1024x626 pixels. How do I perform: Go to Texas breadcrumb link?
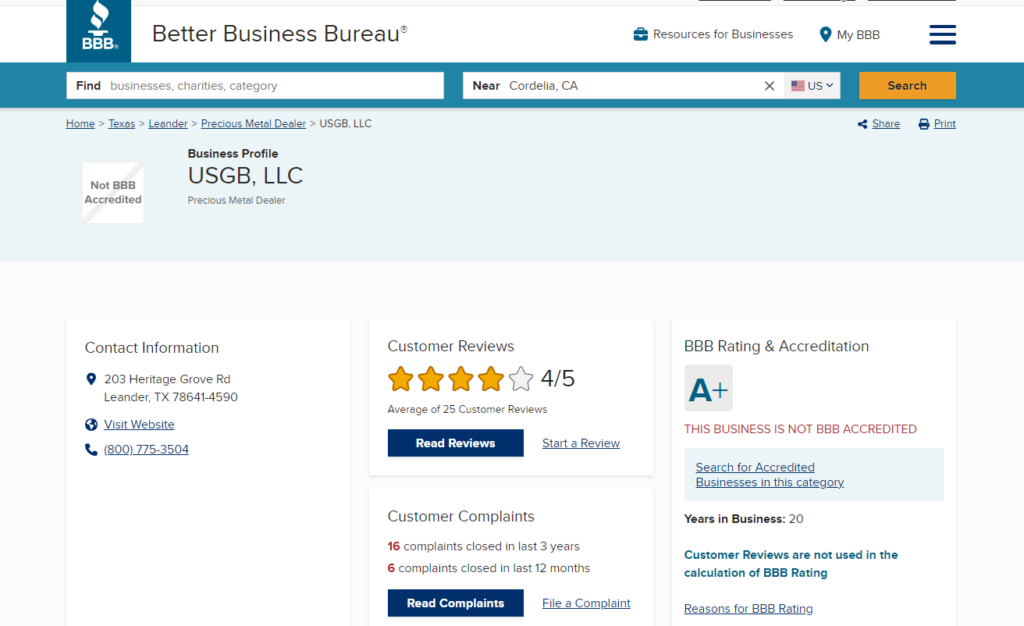pyautogui.click(x=121, y=124)
